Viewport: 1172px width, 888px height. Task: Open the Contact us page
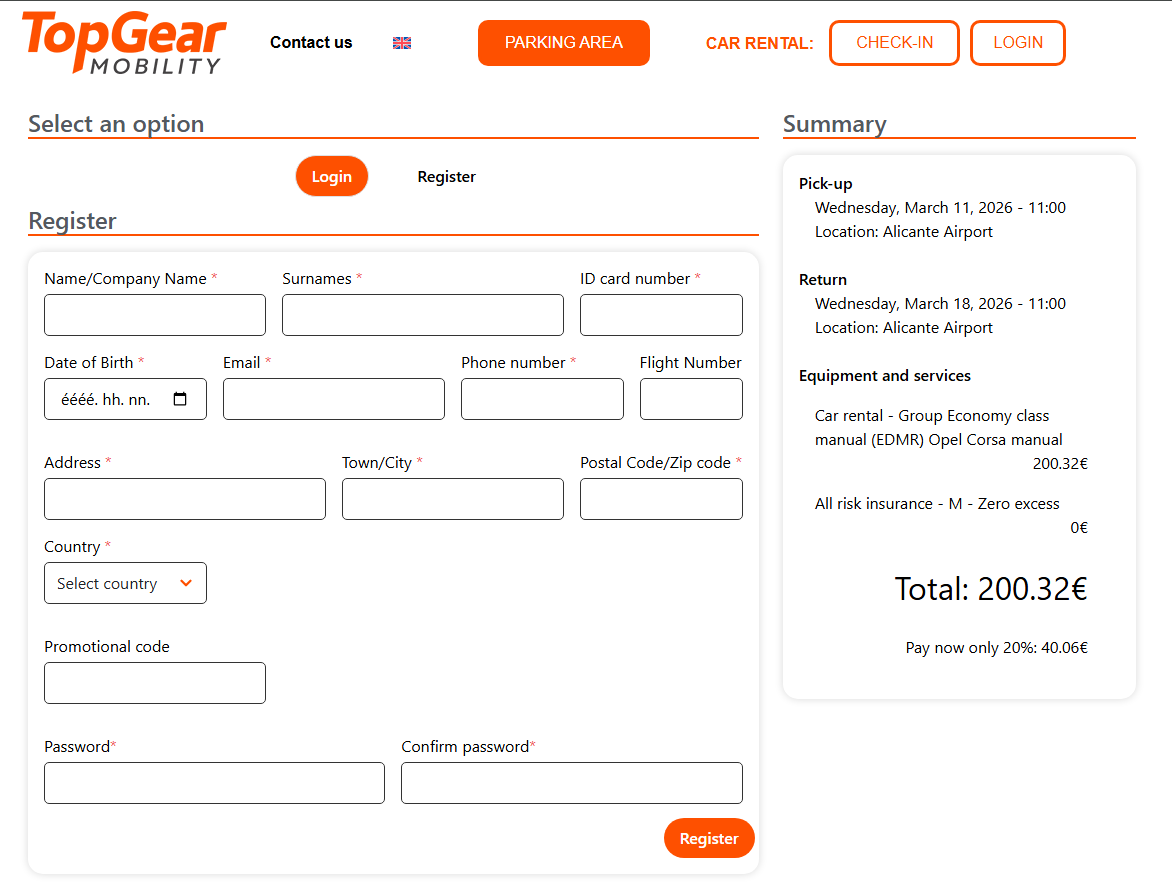(x=311, y=42)
